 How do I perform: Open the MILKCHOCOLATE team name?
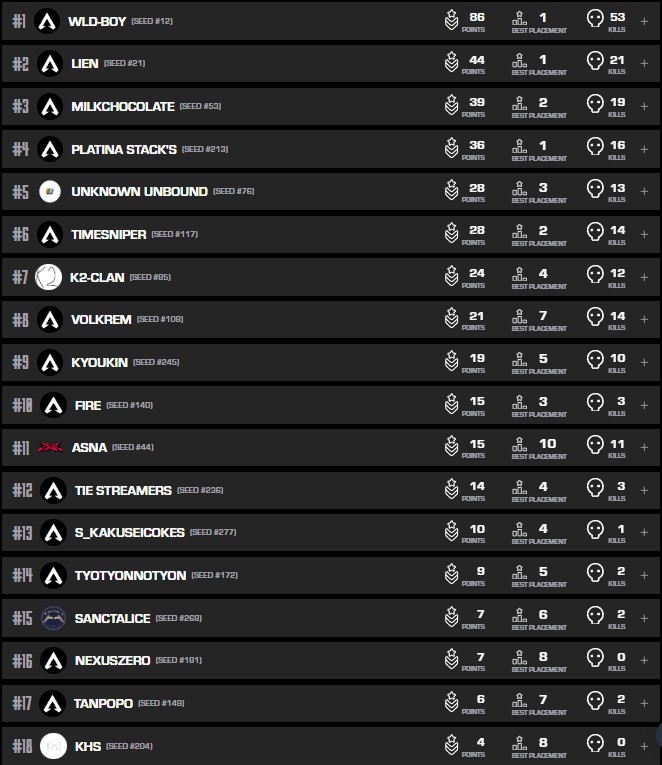click(123, 106)
